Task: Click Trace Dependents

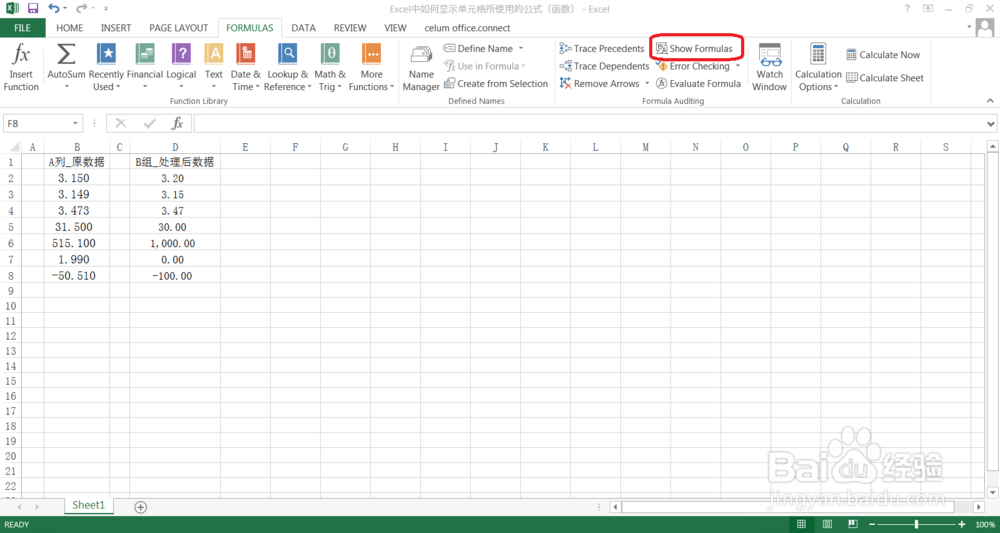Action: tap(604, 66)
